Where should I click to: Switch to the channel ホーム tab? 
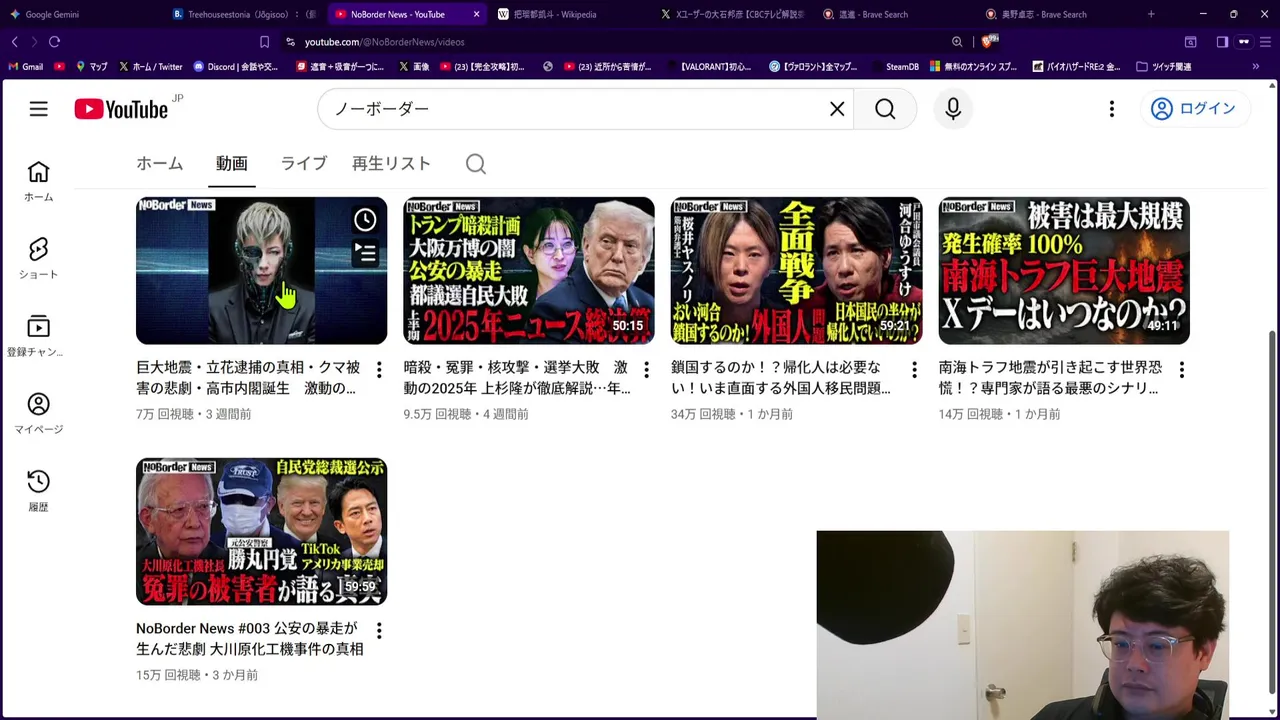click(x=160, y=163)
